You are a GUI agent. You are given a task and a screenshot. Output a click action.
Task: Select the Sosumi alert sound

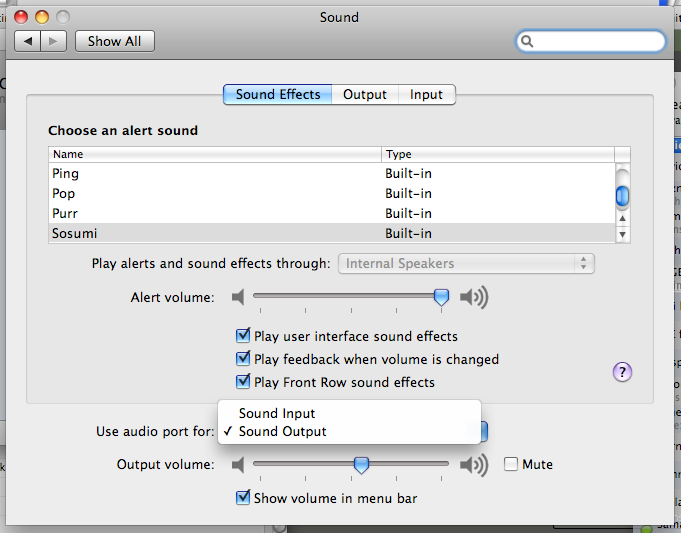[x=332, y=233]
